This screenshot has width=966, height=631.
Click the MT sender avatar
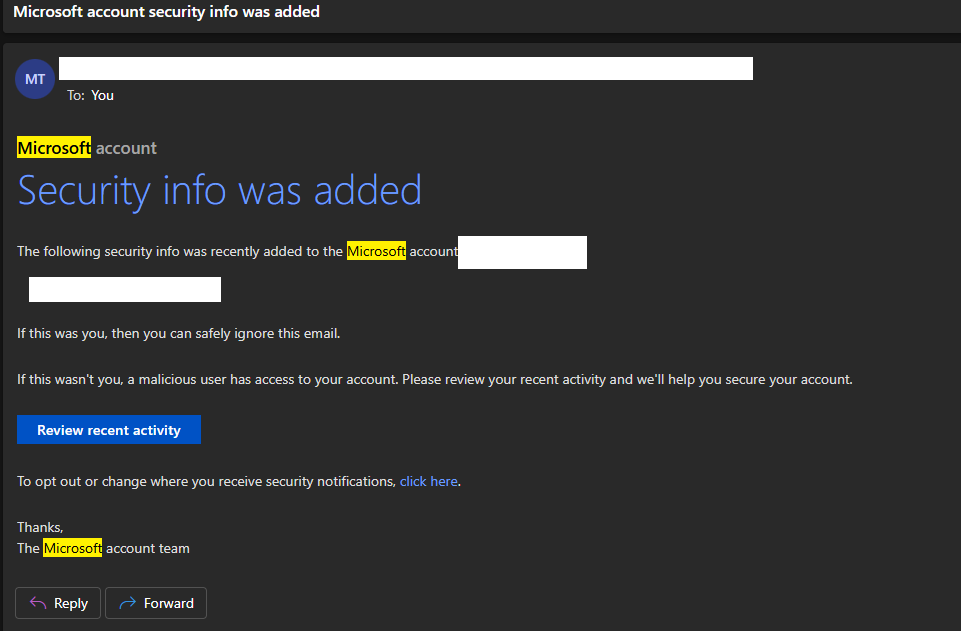(x=35, y=79)
